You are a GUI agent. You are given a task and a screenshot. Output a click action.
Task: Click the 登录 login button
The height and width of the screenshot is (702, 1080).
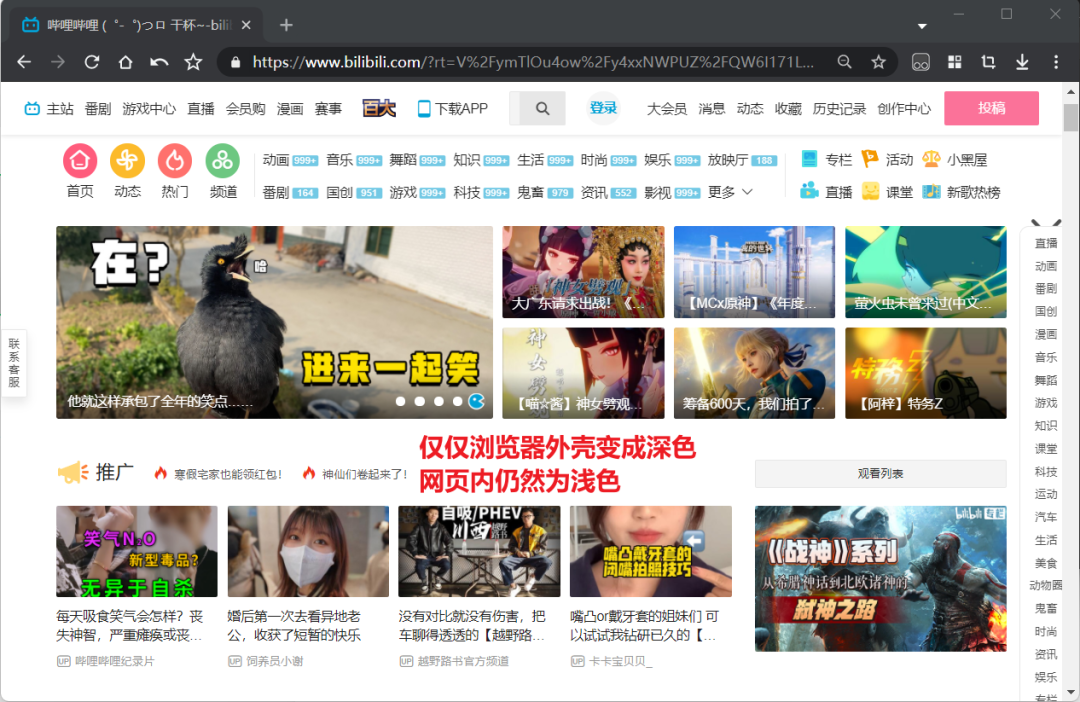(603, 107)
